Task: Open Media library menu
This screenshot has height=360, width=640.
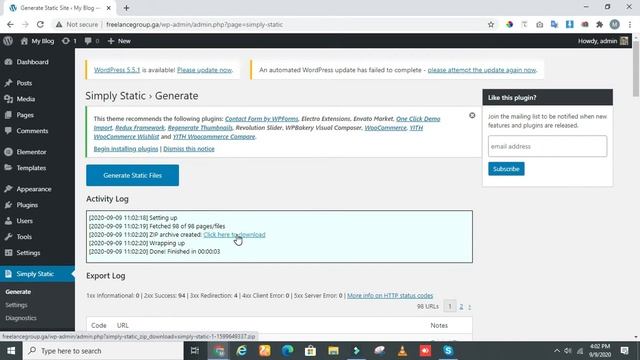Action: tap(25, 99)
